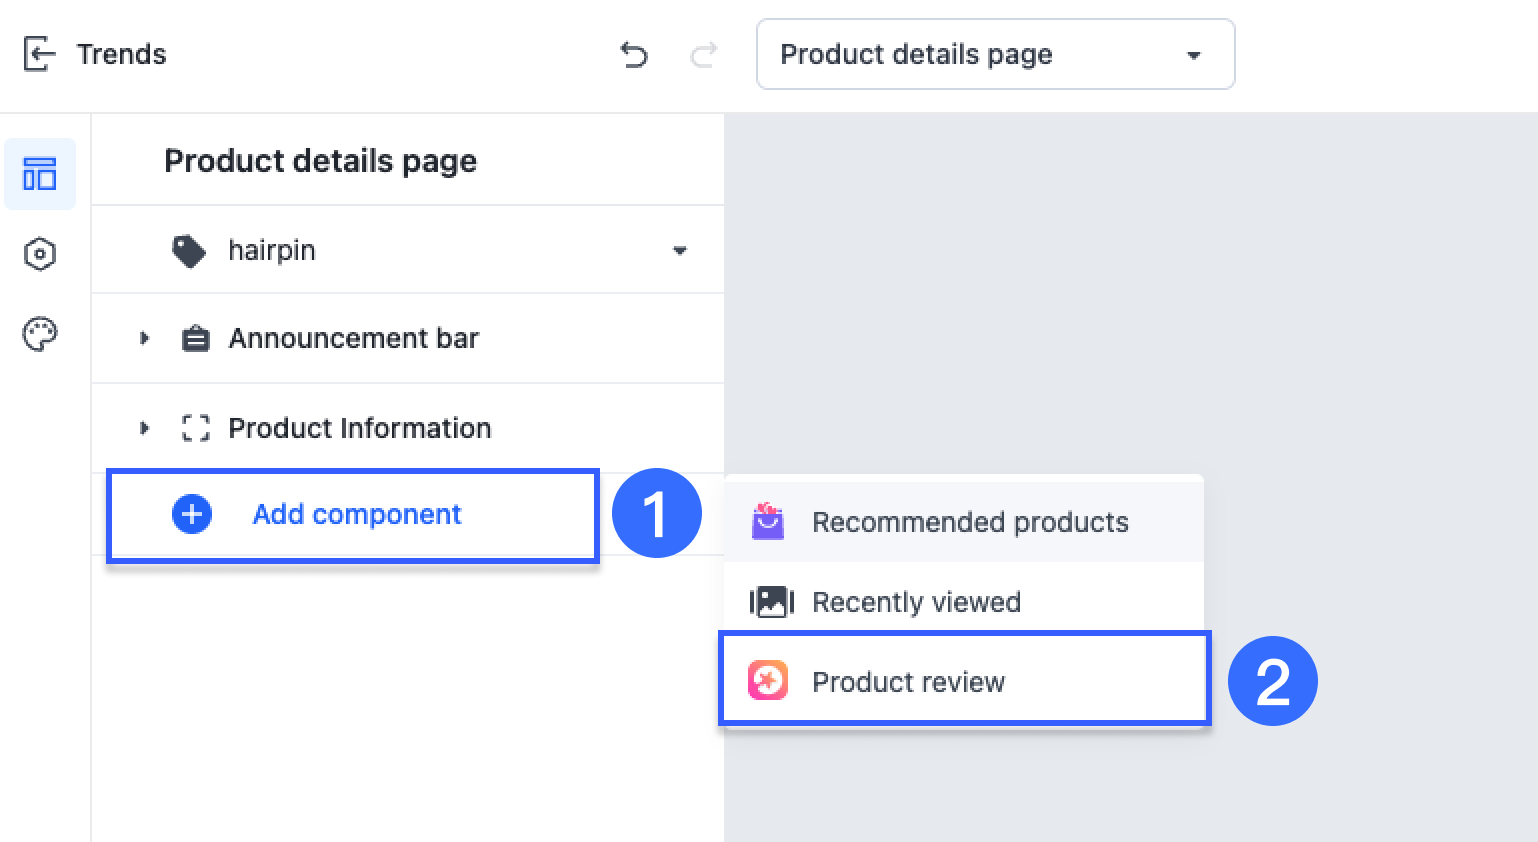
Task: Click the Announcement bar clipboard icon
Action: point(196,339)
